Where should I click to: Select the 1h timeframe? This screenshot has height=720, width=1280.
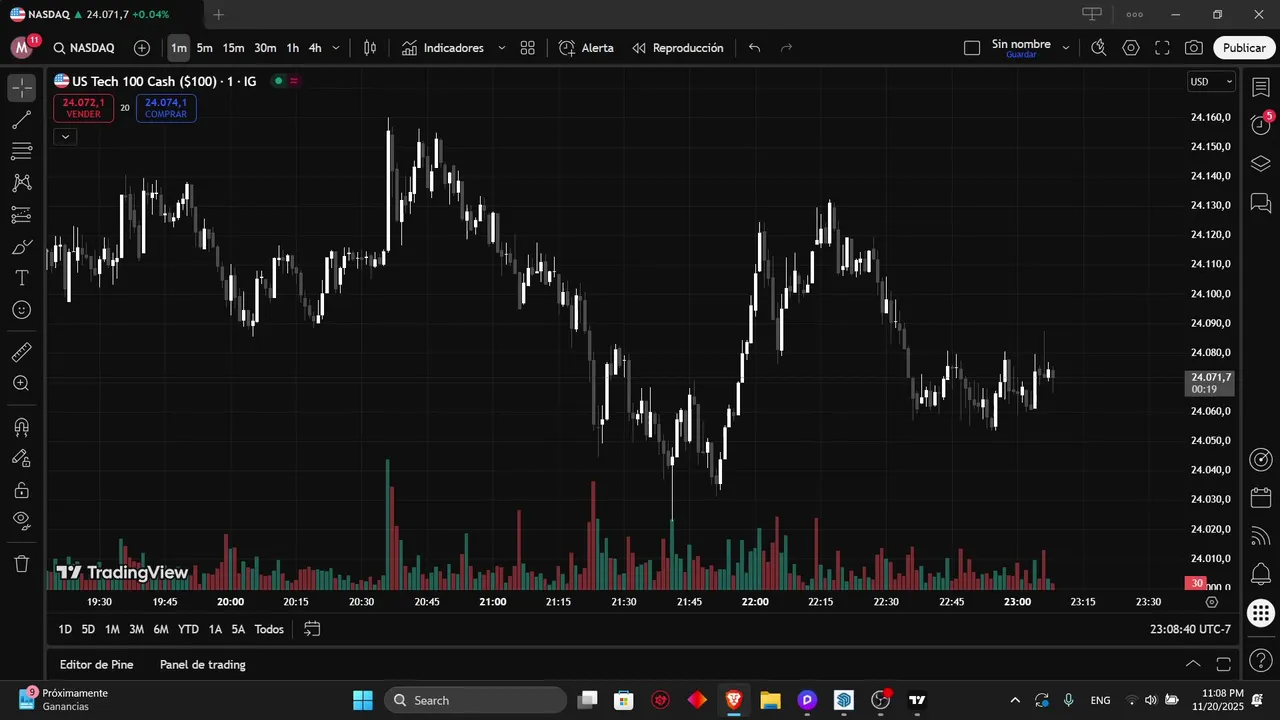pyautogui.click(x=293, y=48)
